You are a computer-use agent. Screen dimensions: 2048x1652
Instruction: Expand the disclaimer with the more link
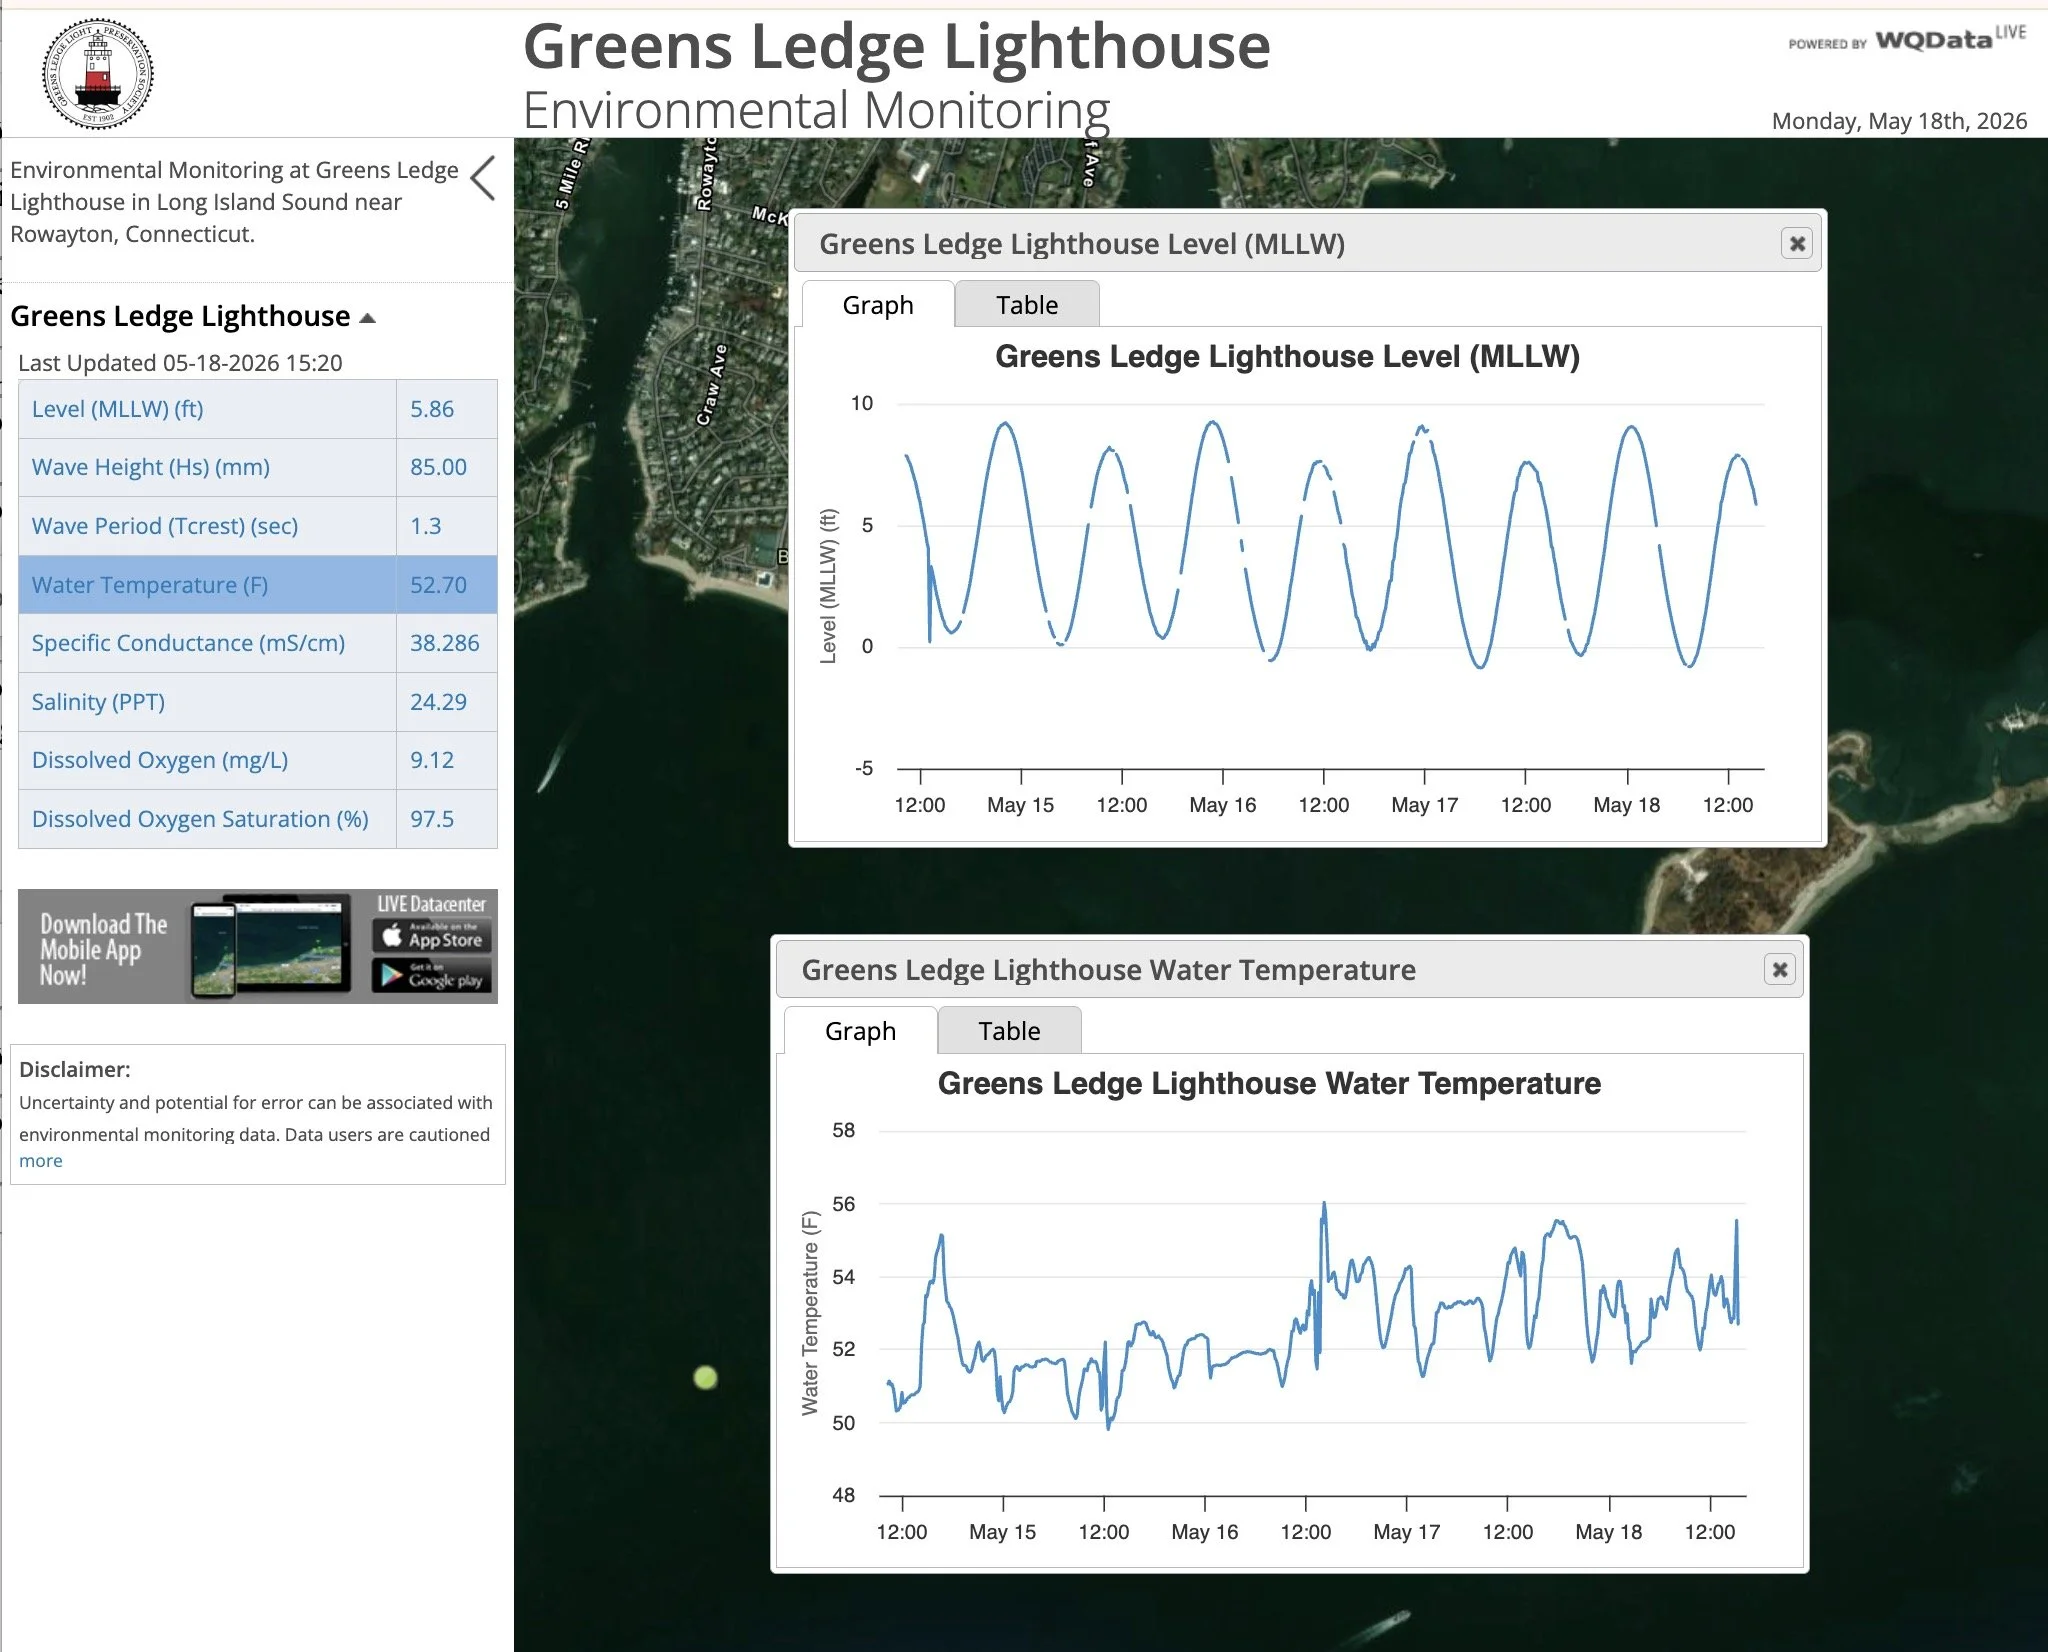click(x=41, y=1161)
